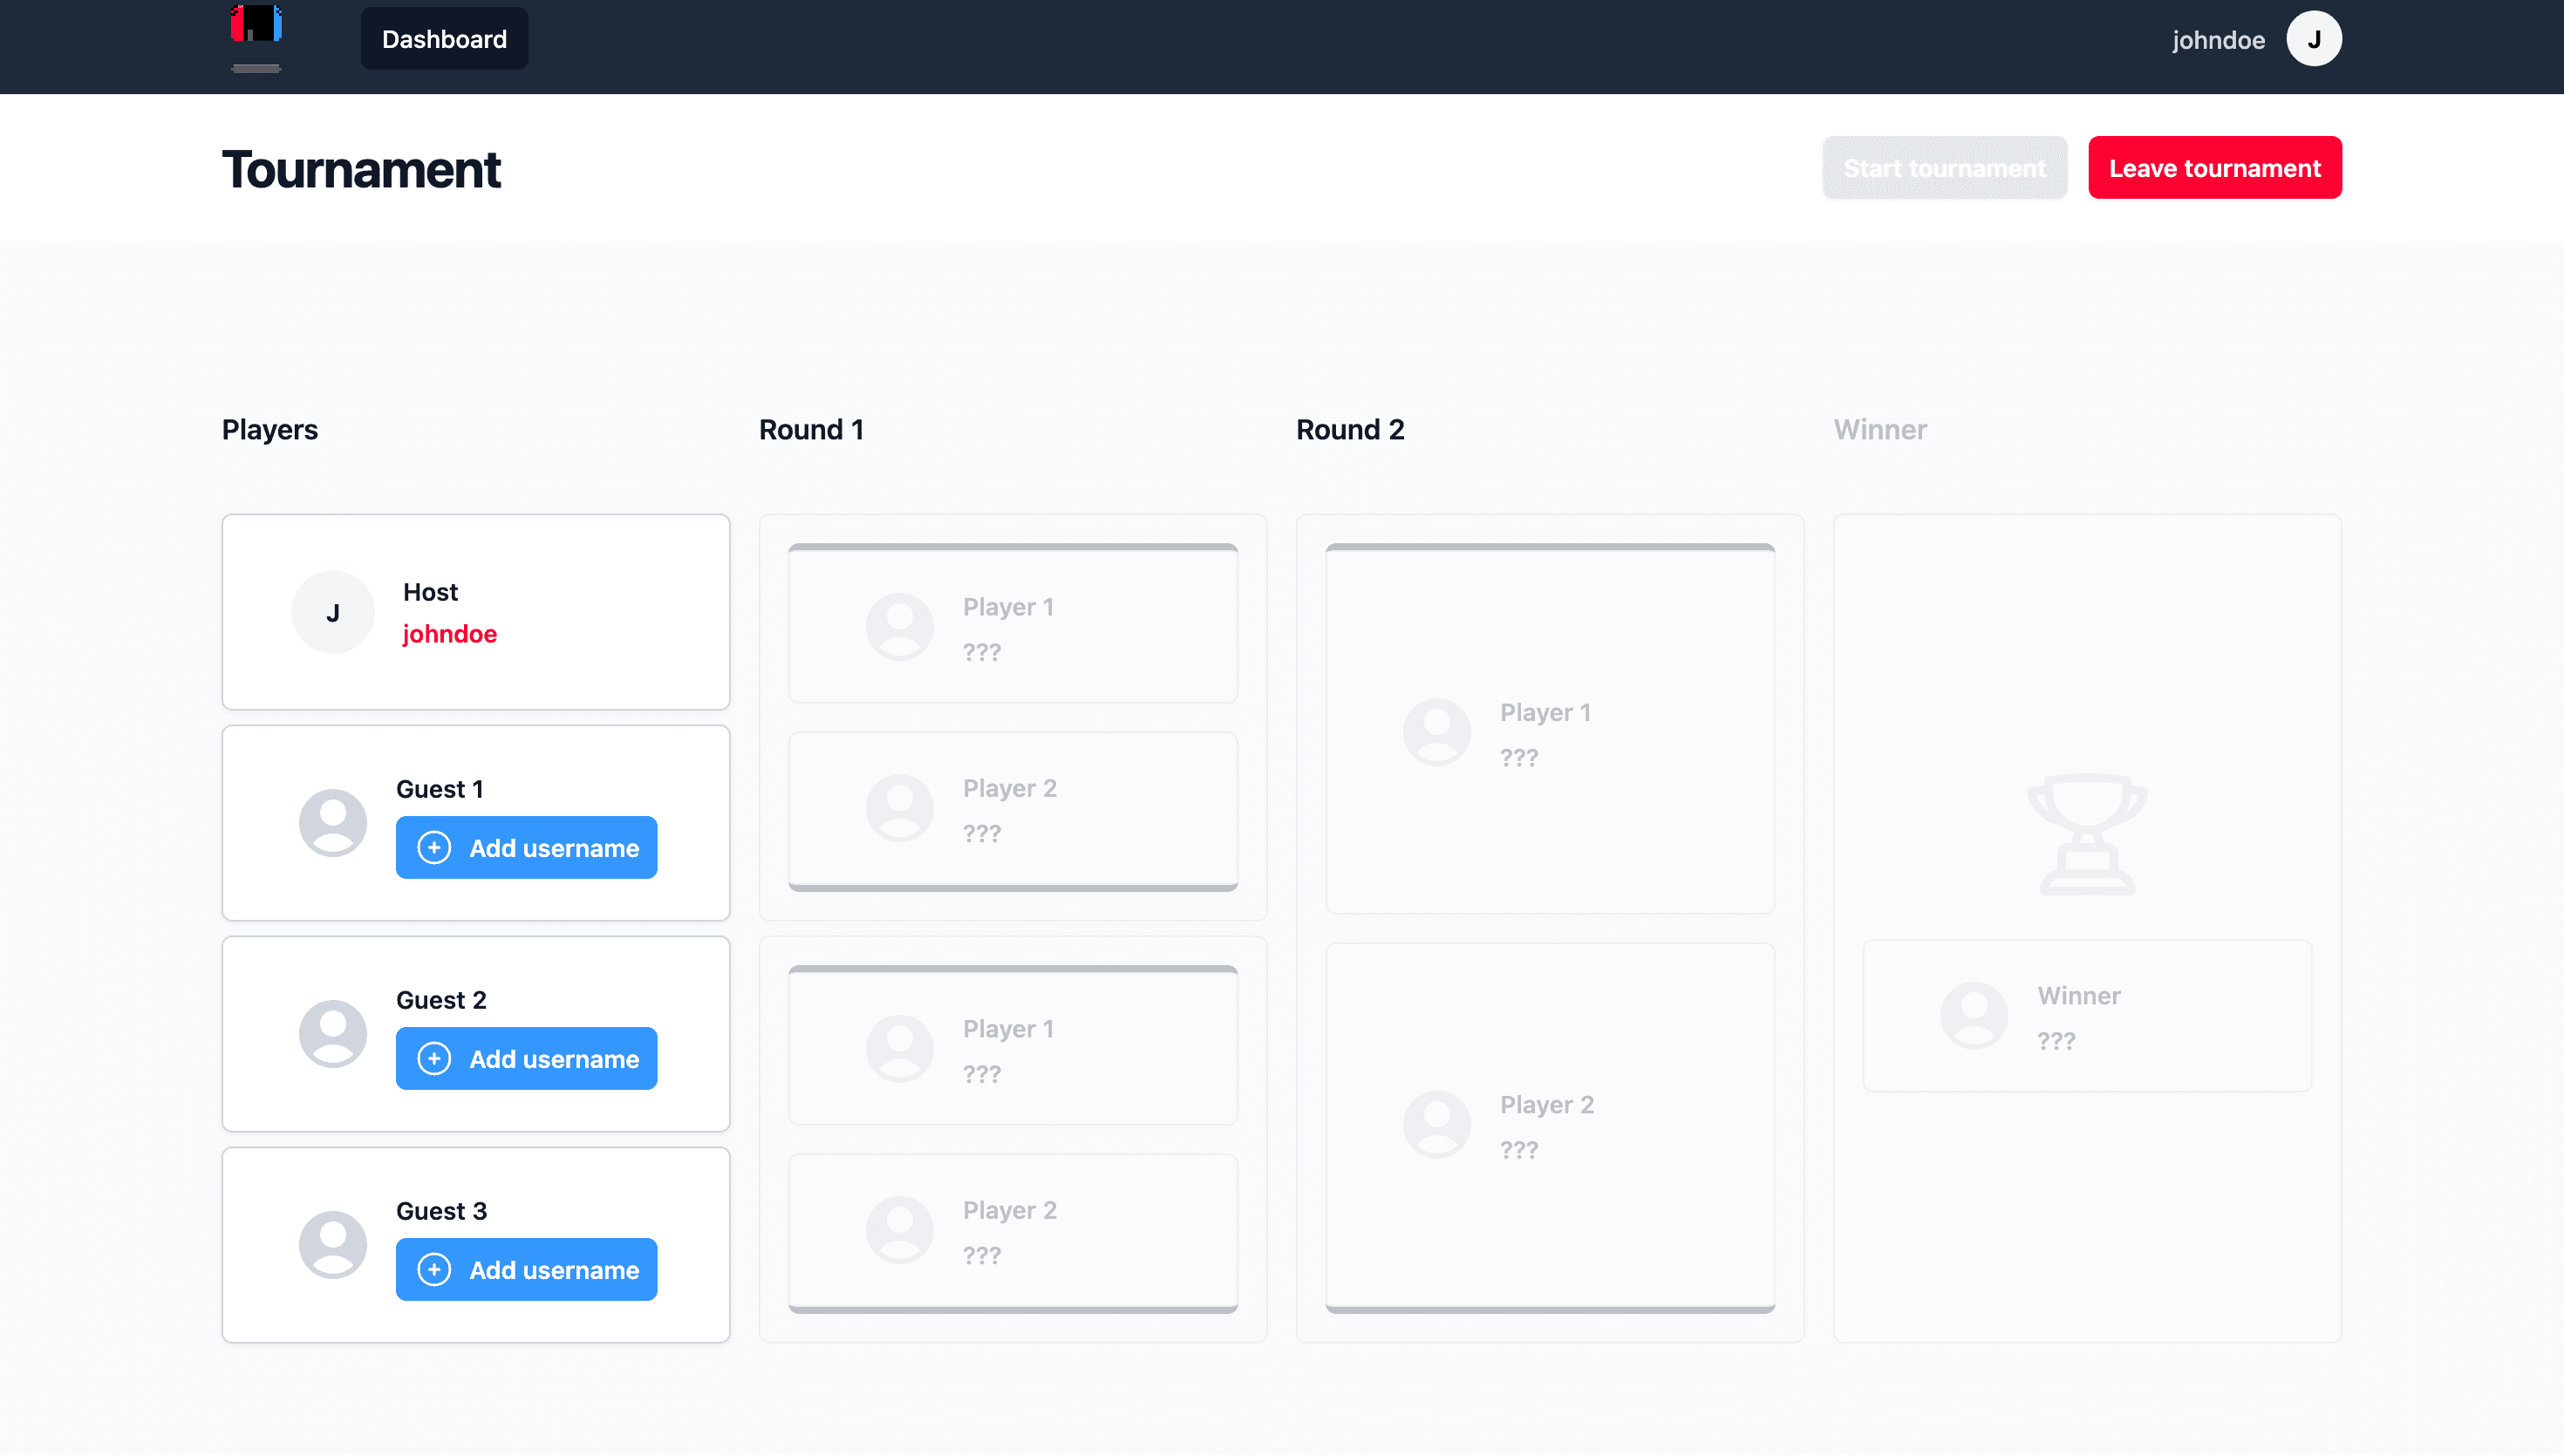Click the Round 2 Player 1 avatar
Viewport: 2564px width, 1456px height.
tap(1437, 732)
